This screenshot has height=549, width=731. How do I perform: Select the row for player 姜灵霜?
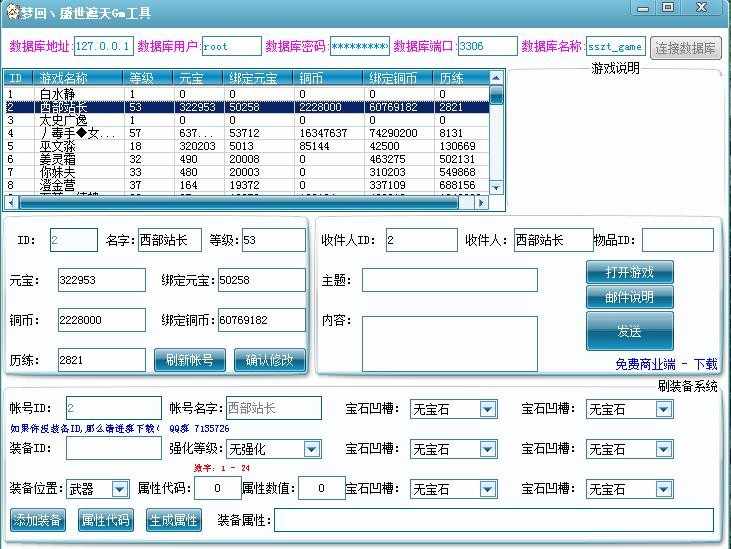pos(247,159)
